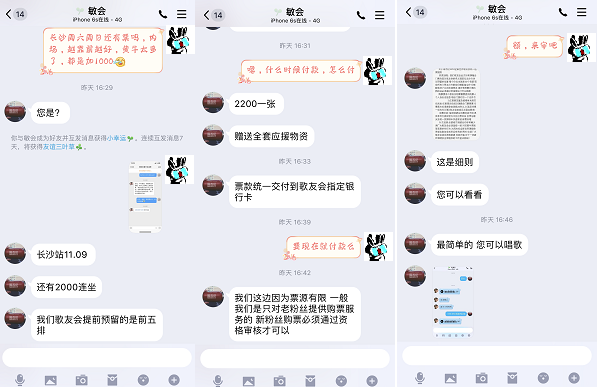Viewport: 597px width, 387px height.
Task: Start a voice call in the left chat screenshot
Action: (x=163, y=14)
